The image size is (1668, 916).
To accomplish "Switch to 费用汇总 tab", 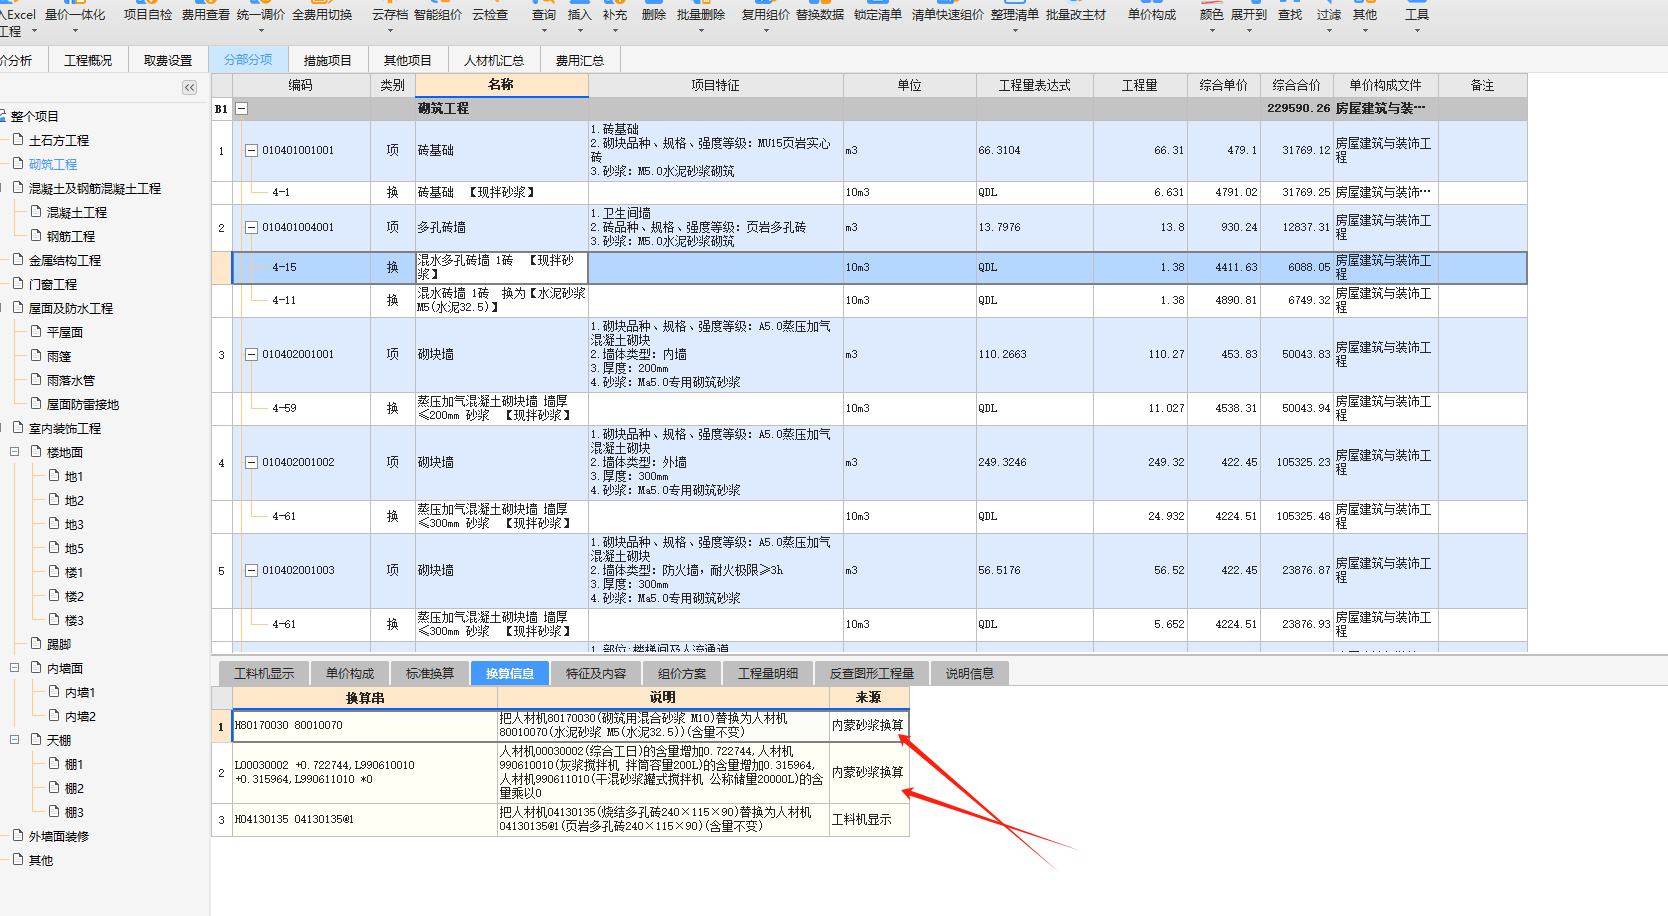I will (x=580, y=60).
